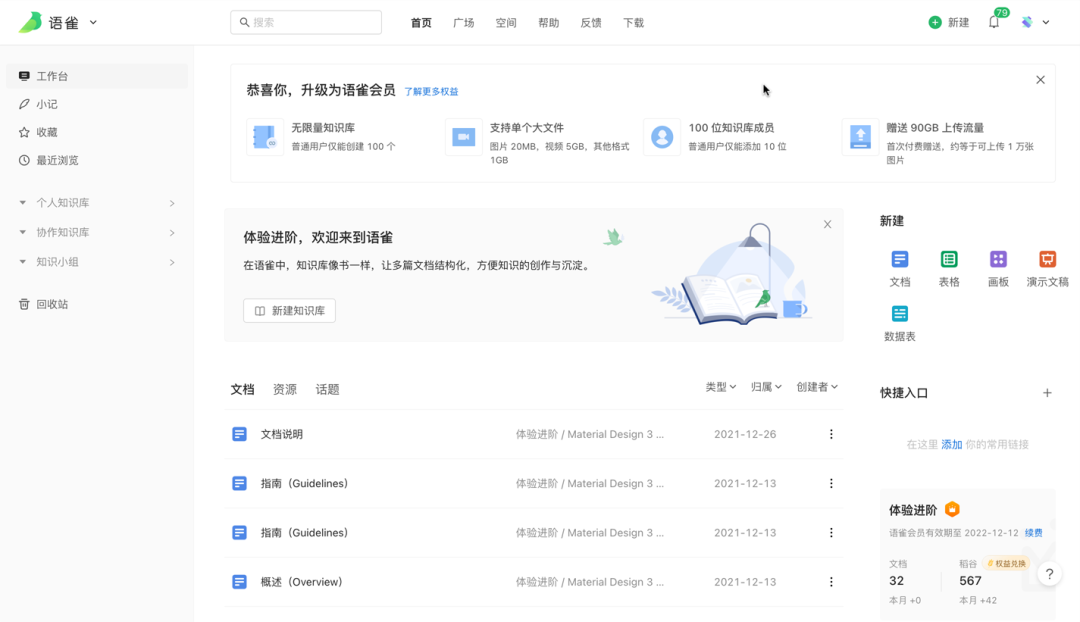Add a shortcut with 快捷入口 plus icon
Viewport: 1080px width, 622px height.
point(1047,393)
